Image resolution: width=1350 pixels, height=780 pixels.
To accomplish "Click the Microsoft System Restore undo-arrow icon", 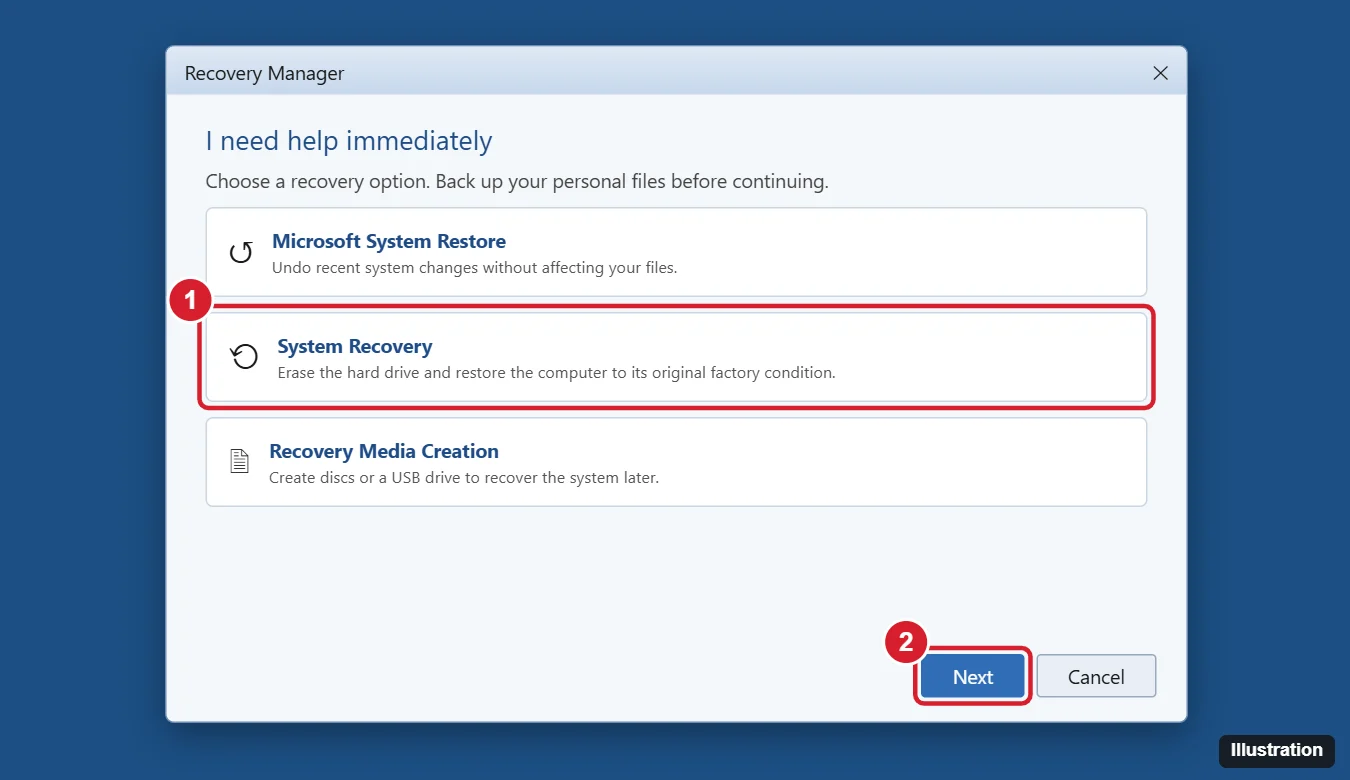I will (241, 252).
